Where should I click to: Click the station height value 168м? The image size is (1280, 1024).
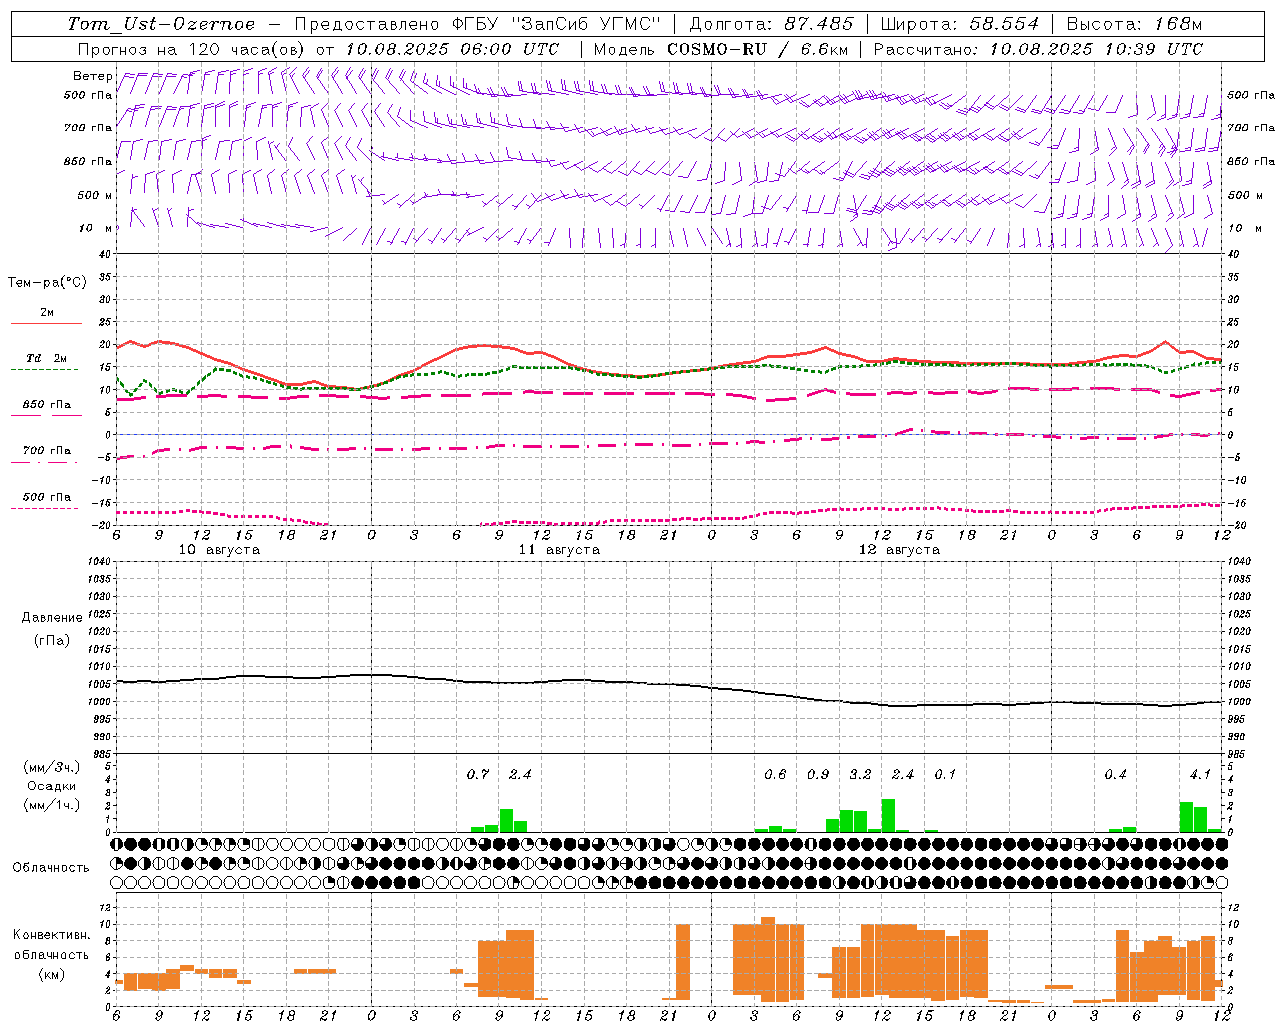coord(1181,24)
